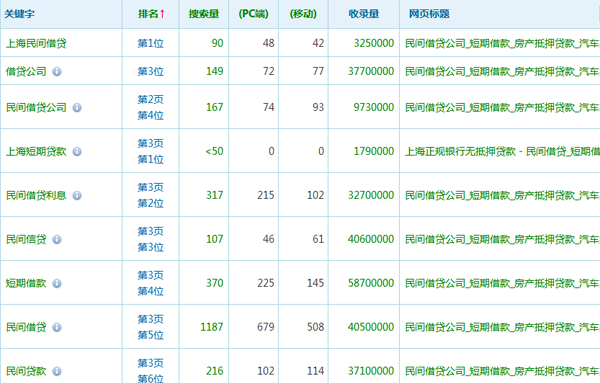Click mobile value 508

[315, 328]
